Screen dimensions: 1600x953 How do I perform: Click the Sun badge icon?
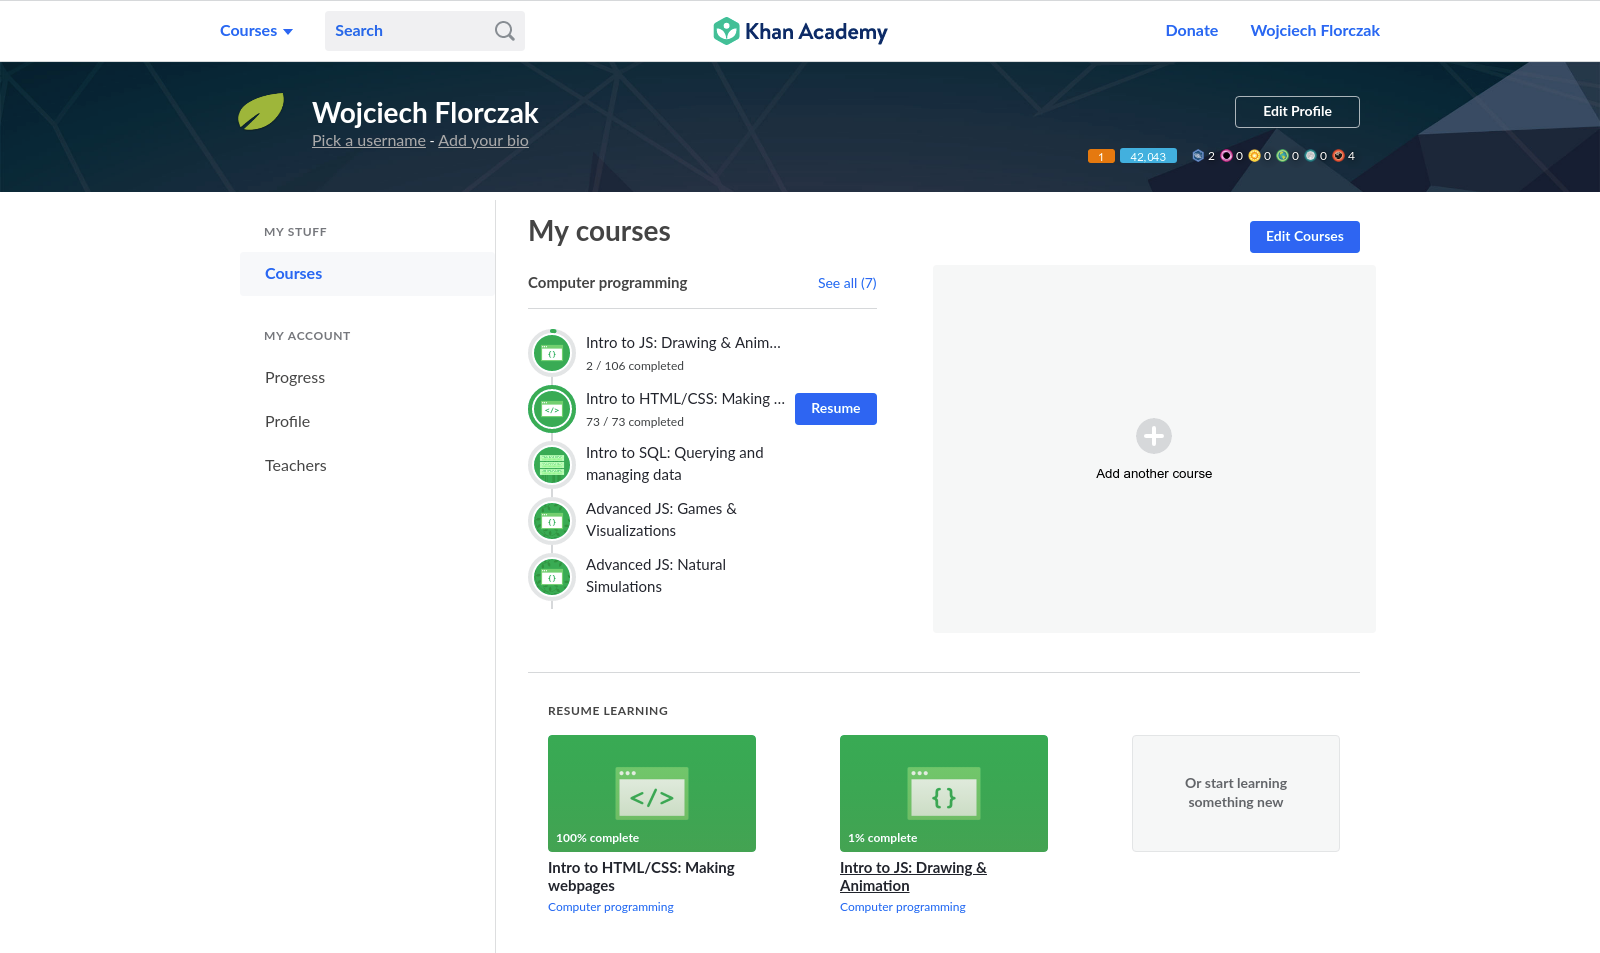tap(1254, 156)
